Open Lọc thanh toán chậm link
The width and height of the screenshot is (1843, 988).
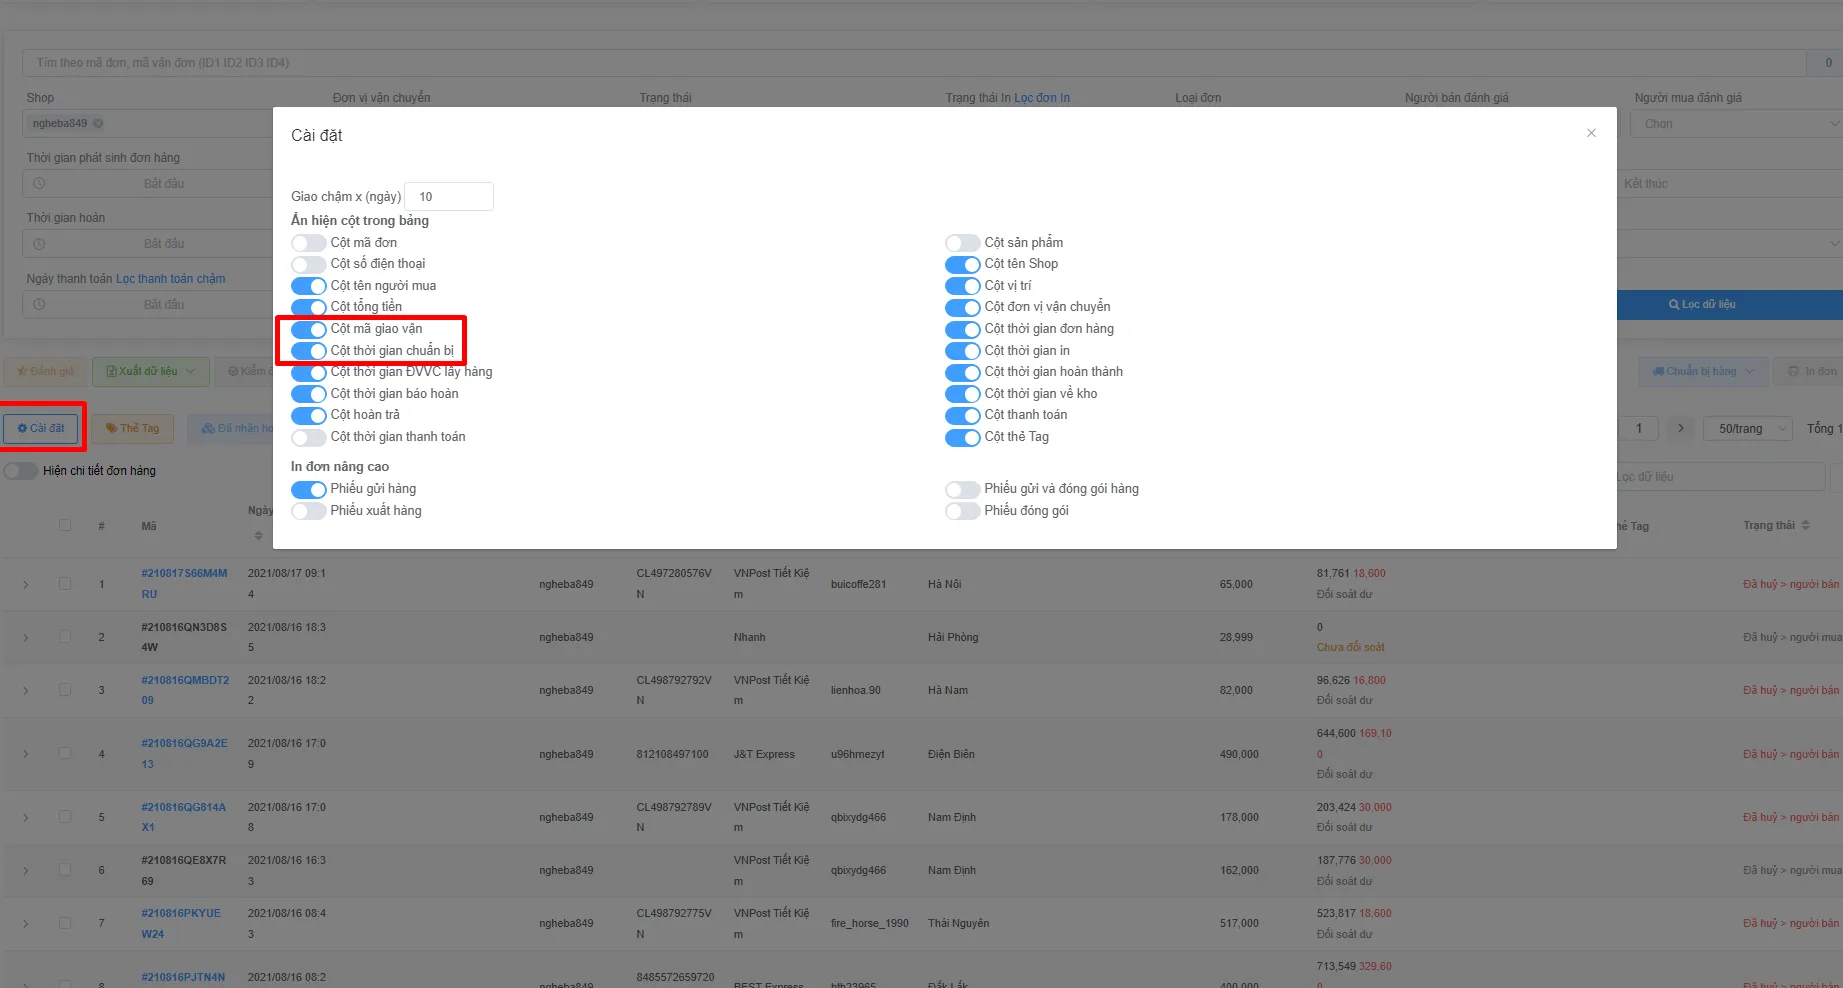point(171,279)
